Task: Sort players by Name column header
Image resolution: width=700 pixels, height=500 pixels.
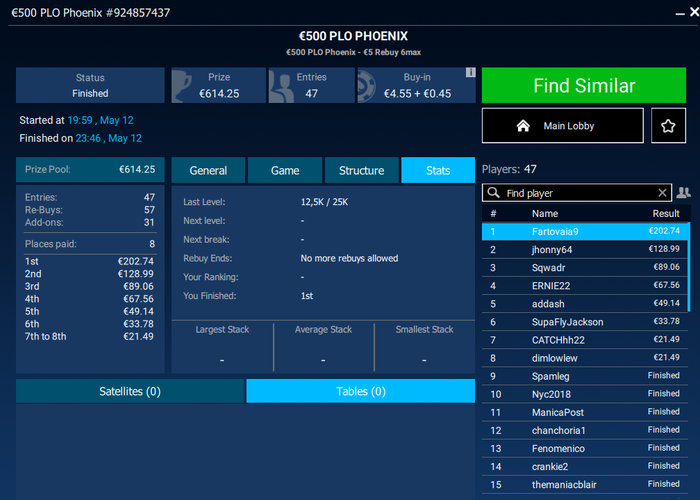Action: 545,213
